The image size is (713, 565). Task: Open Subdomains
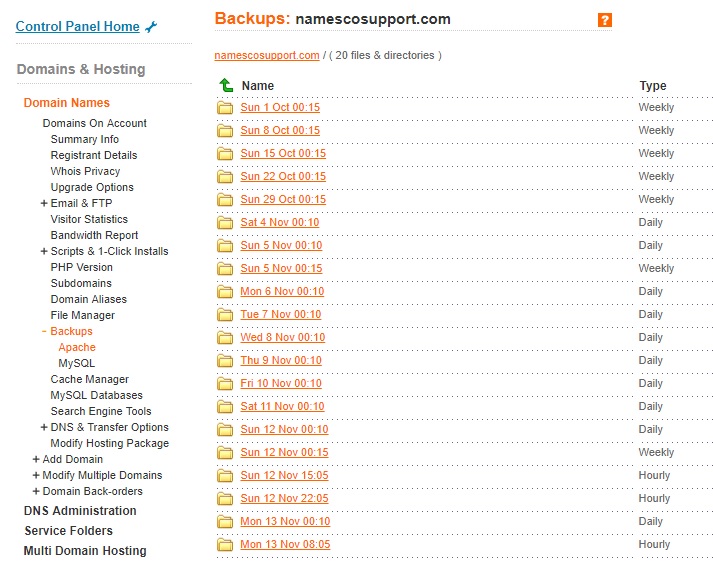[x=81, y=283]
